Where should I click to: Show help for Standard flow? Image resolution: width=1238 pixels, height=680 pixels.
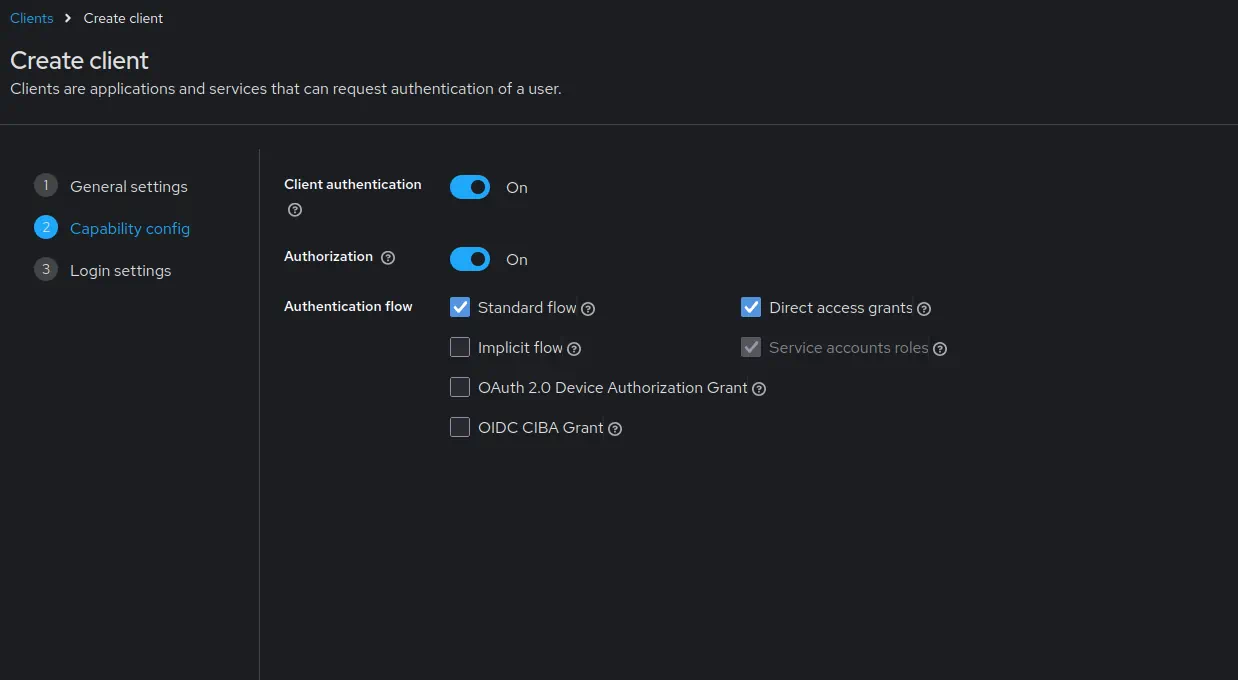[588, 309]
